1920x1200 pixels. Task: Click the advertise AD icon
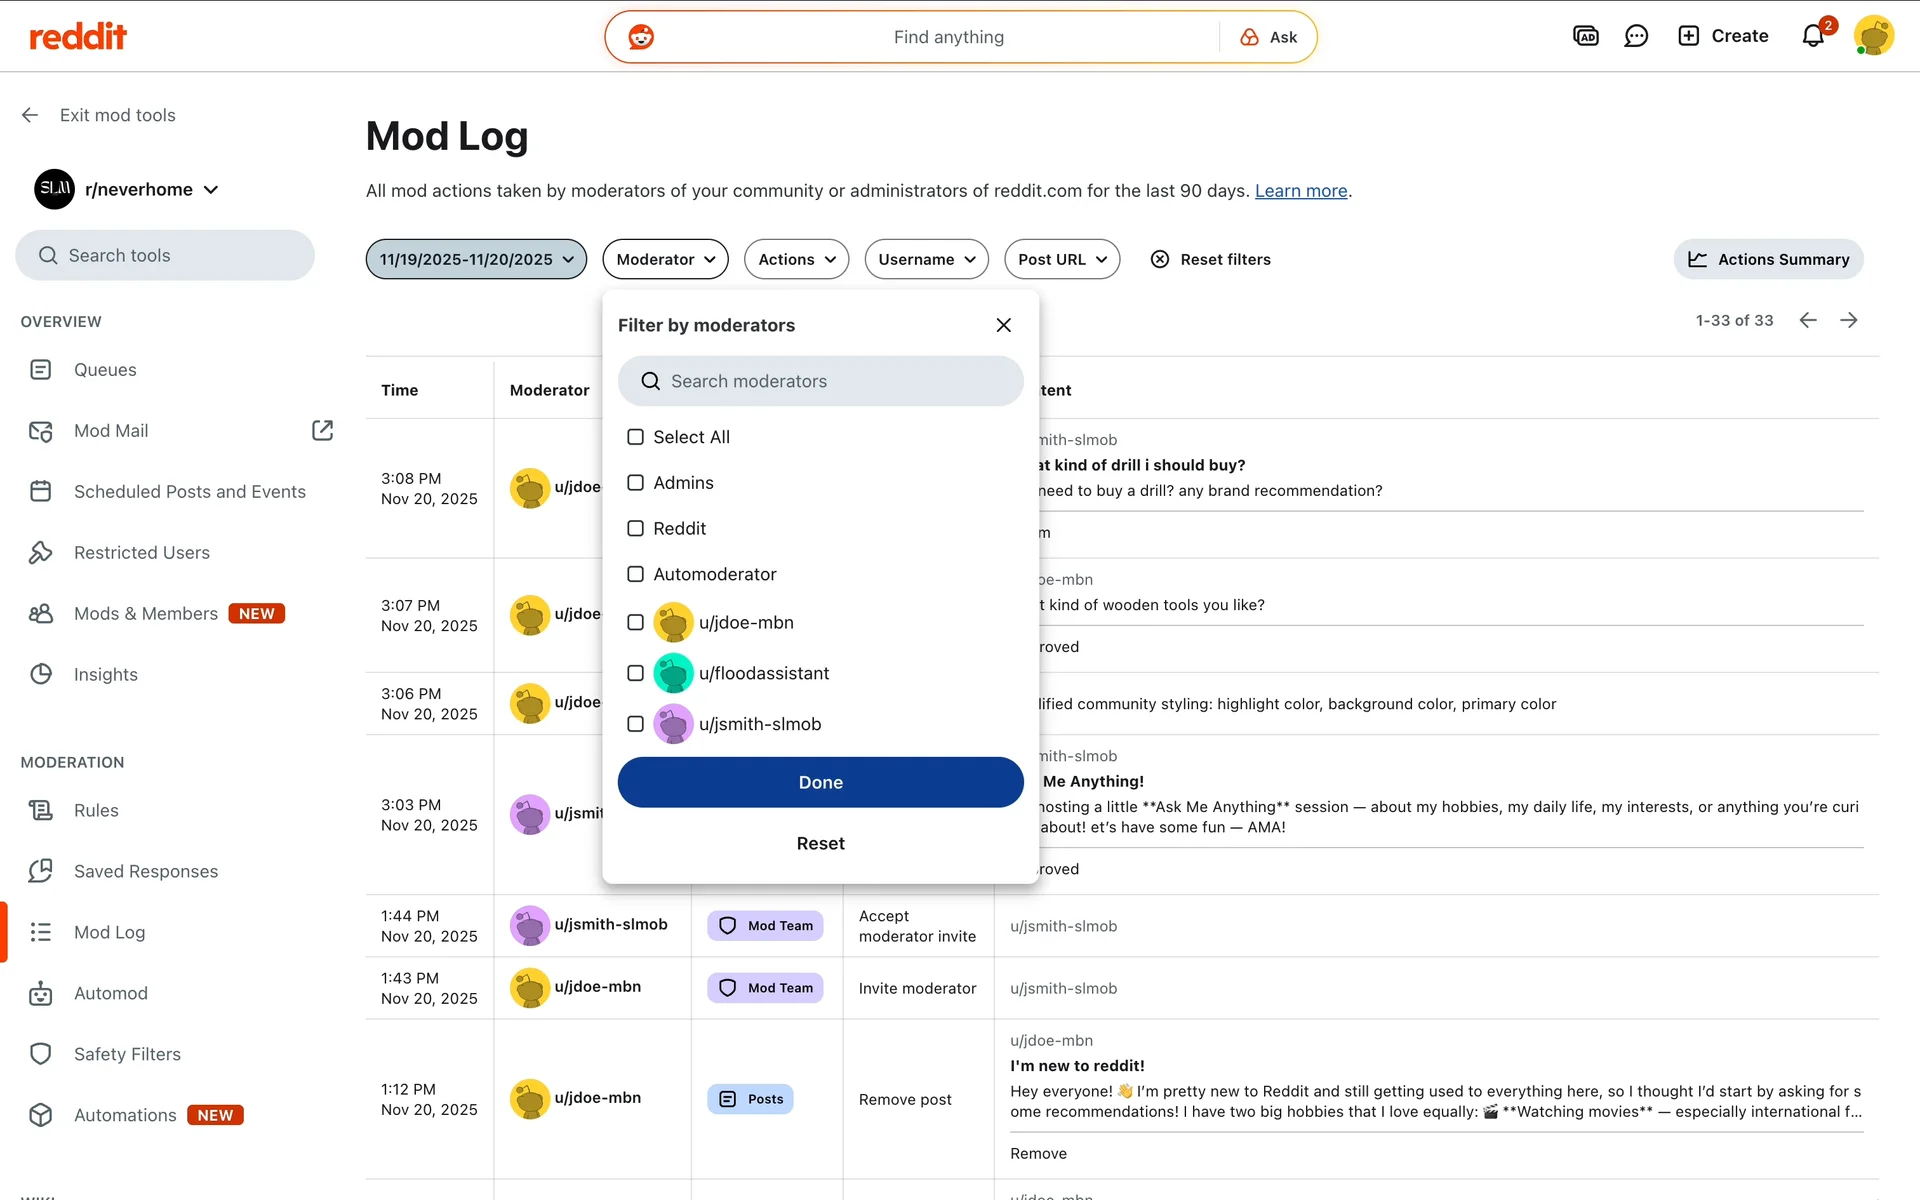[x=1586, y=36]
